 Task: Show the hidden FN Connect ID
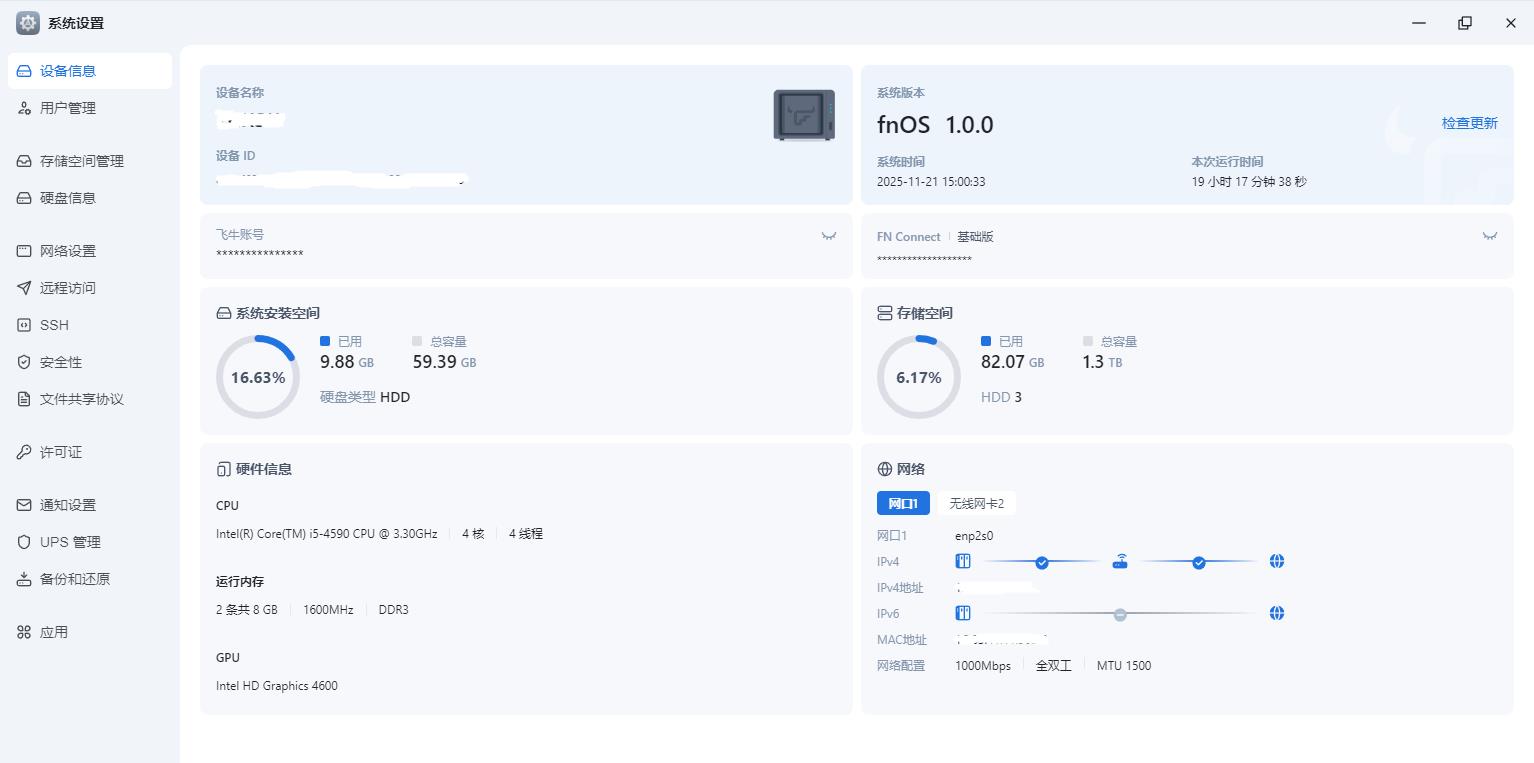point(1490,236)
